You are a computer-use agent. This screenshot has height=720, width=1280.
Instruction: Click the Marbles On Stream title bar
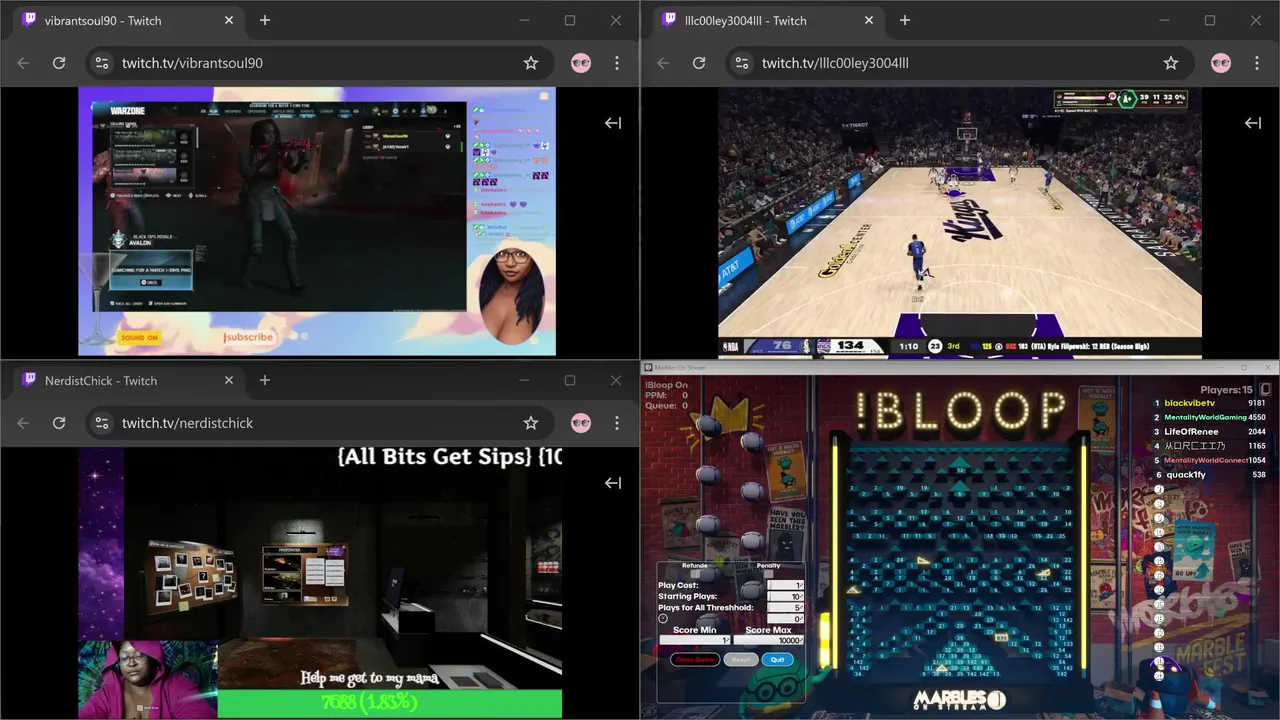tap(960, 367)
